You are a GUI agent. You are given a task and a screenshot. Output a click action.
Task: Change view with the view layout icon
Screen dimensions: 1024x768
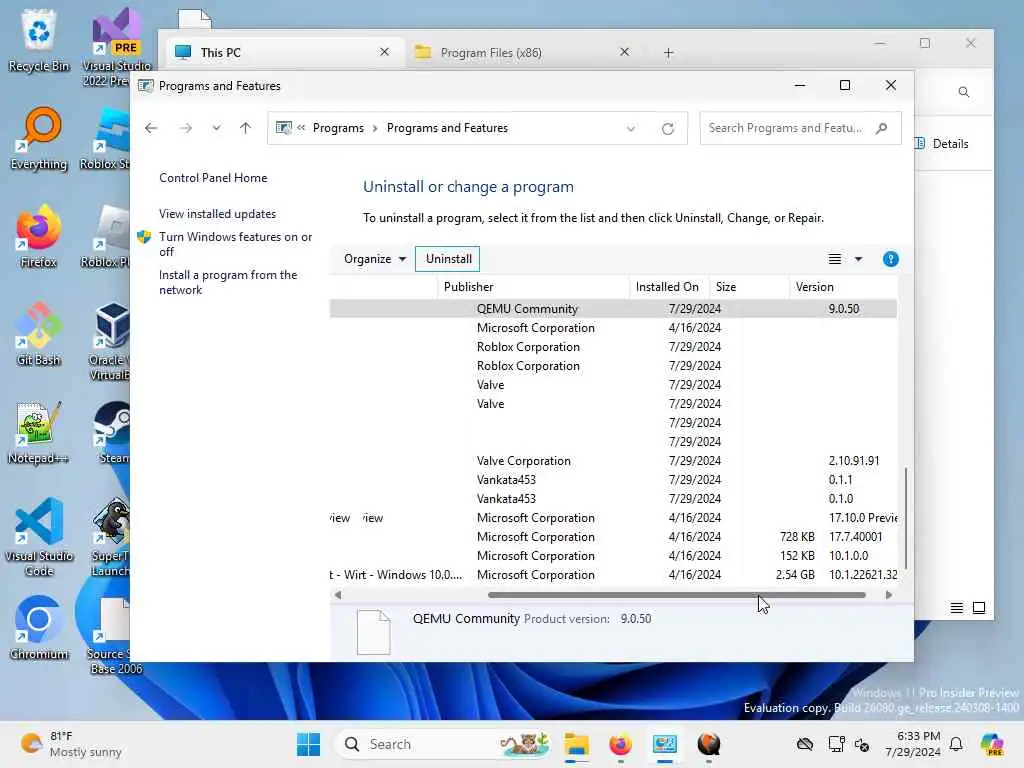coord(835,259)
